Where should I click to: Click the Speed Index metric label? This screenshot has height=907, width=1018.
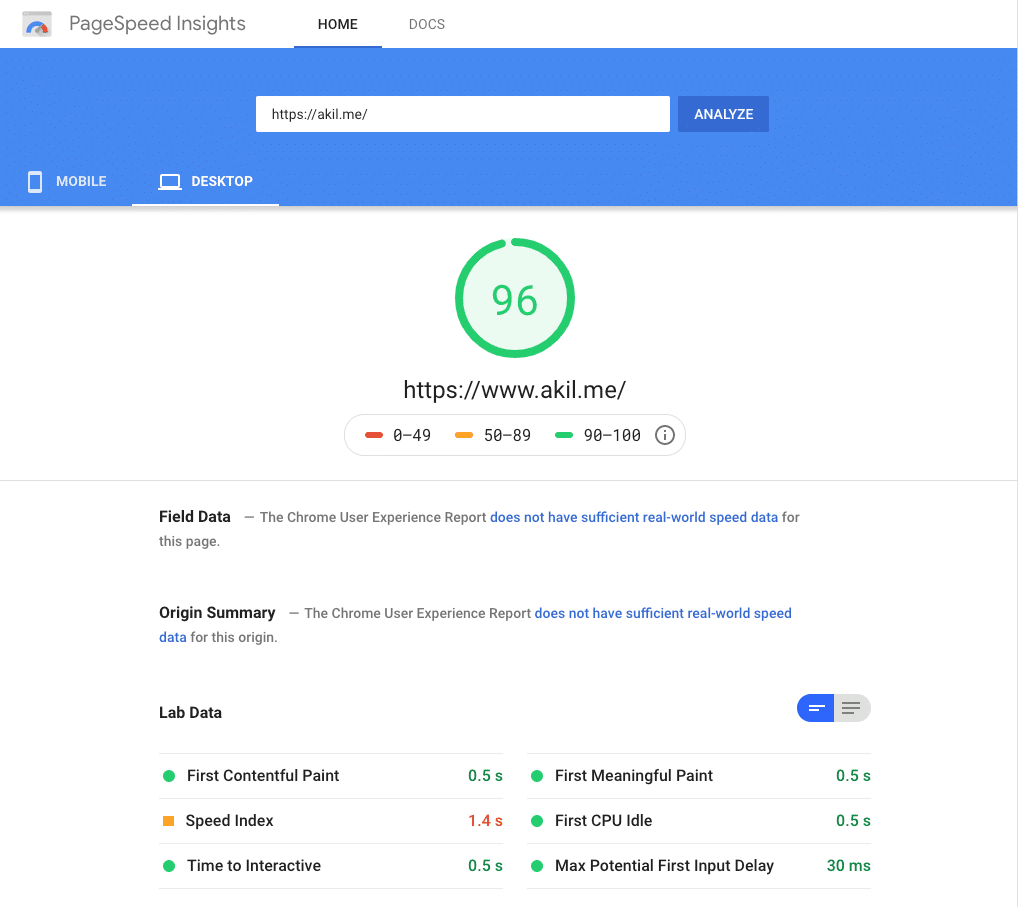(x=229, y=821)
